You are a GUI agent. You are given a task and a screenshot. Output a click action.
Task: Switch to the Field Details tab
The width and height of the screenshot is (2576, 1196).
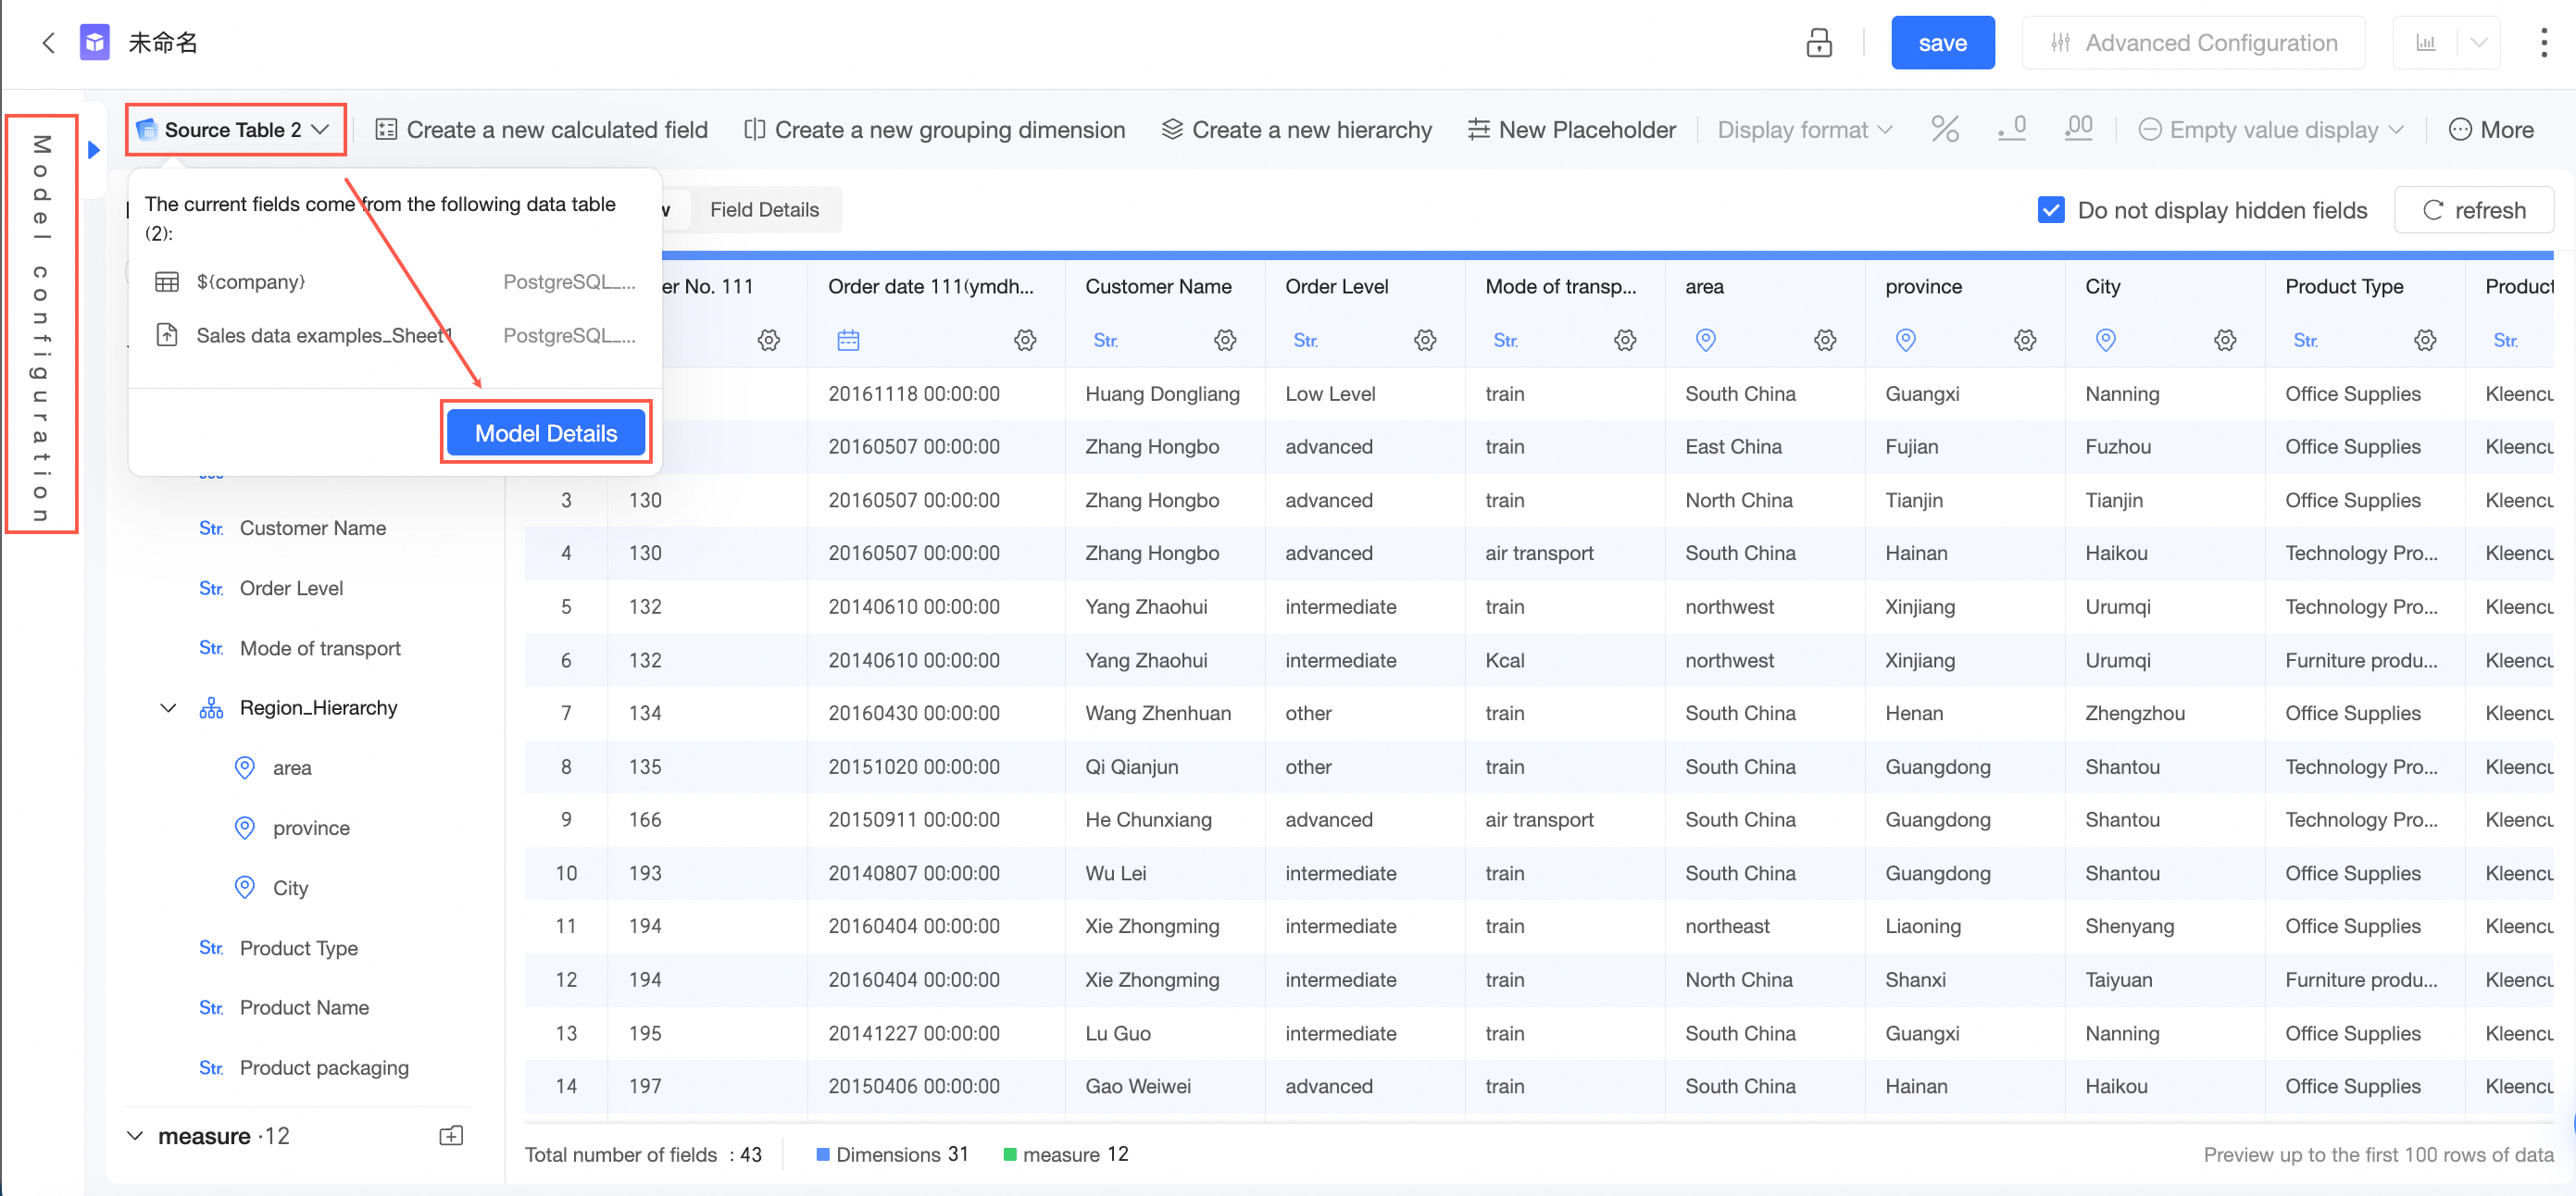764,210
